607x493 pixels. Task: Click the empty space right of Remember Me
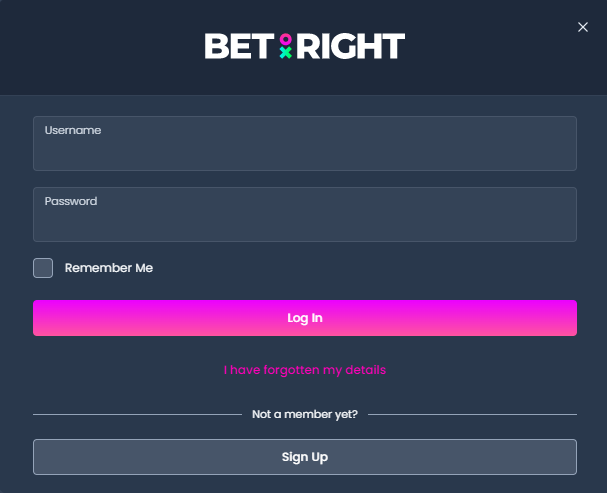click(x=365, y=268)
